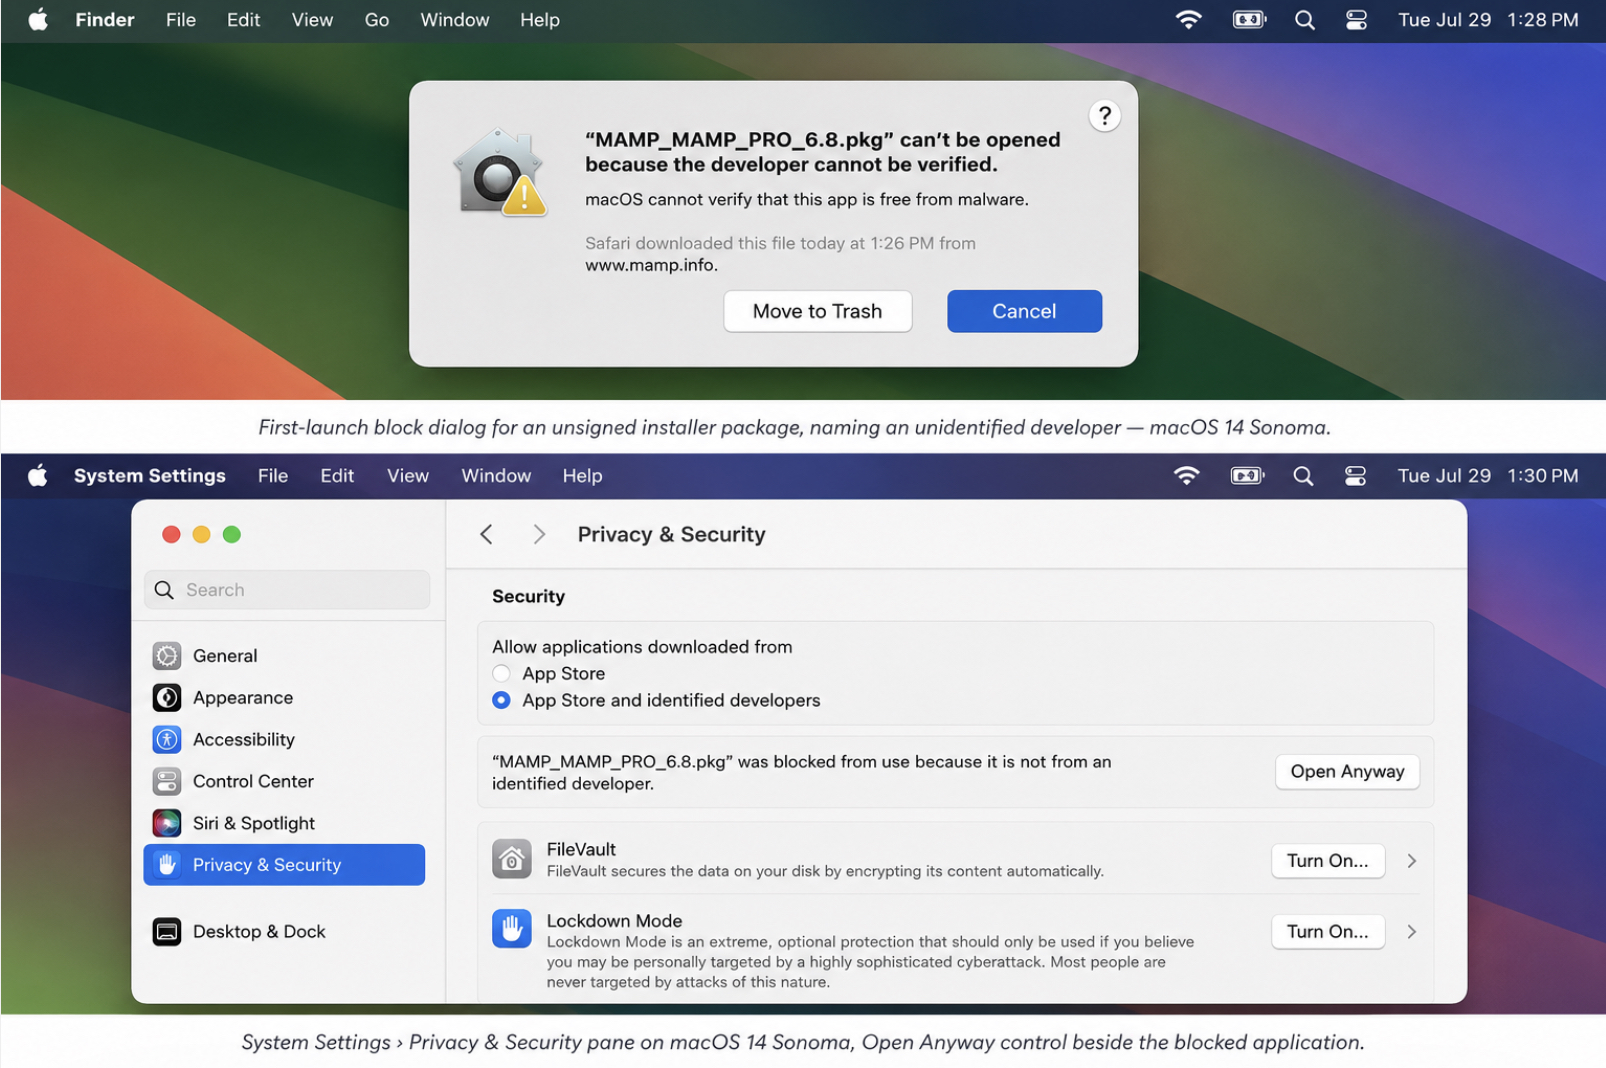Open Finder's Window menu
Screen dimensions: 1606x1068
pos(455,20)
